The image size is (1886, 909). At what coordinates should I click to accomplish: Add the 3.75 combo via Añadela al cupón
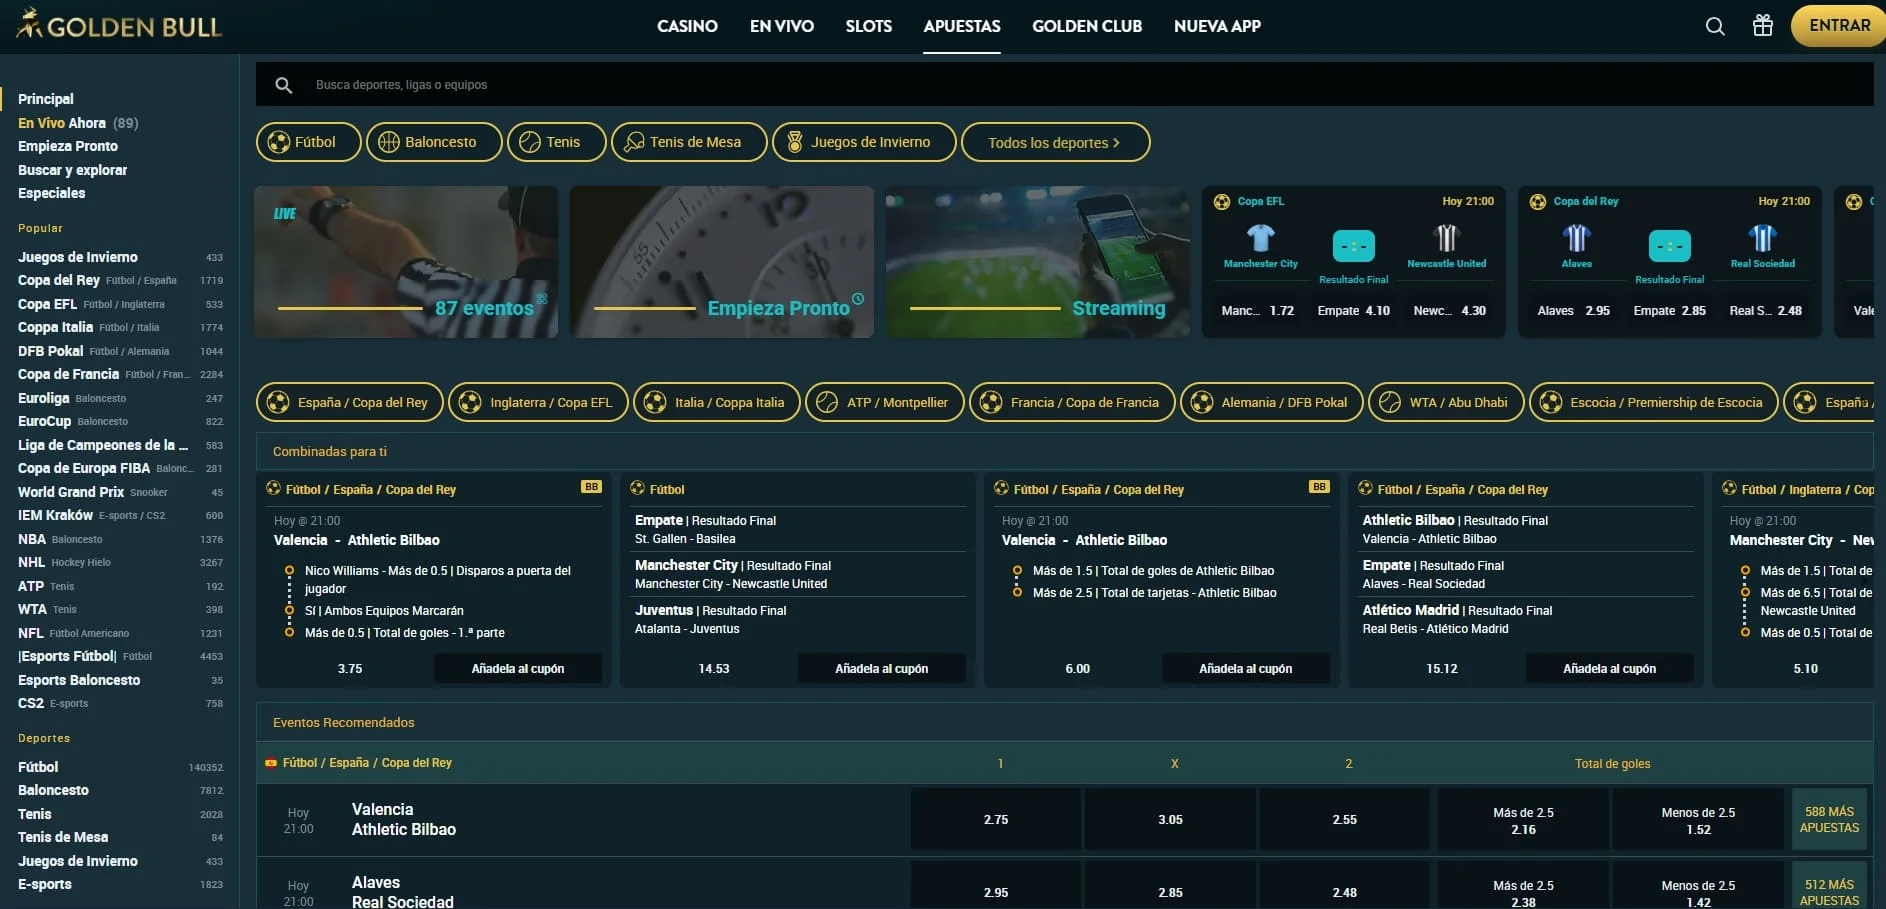pos(518,668)
